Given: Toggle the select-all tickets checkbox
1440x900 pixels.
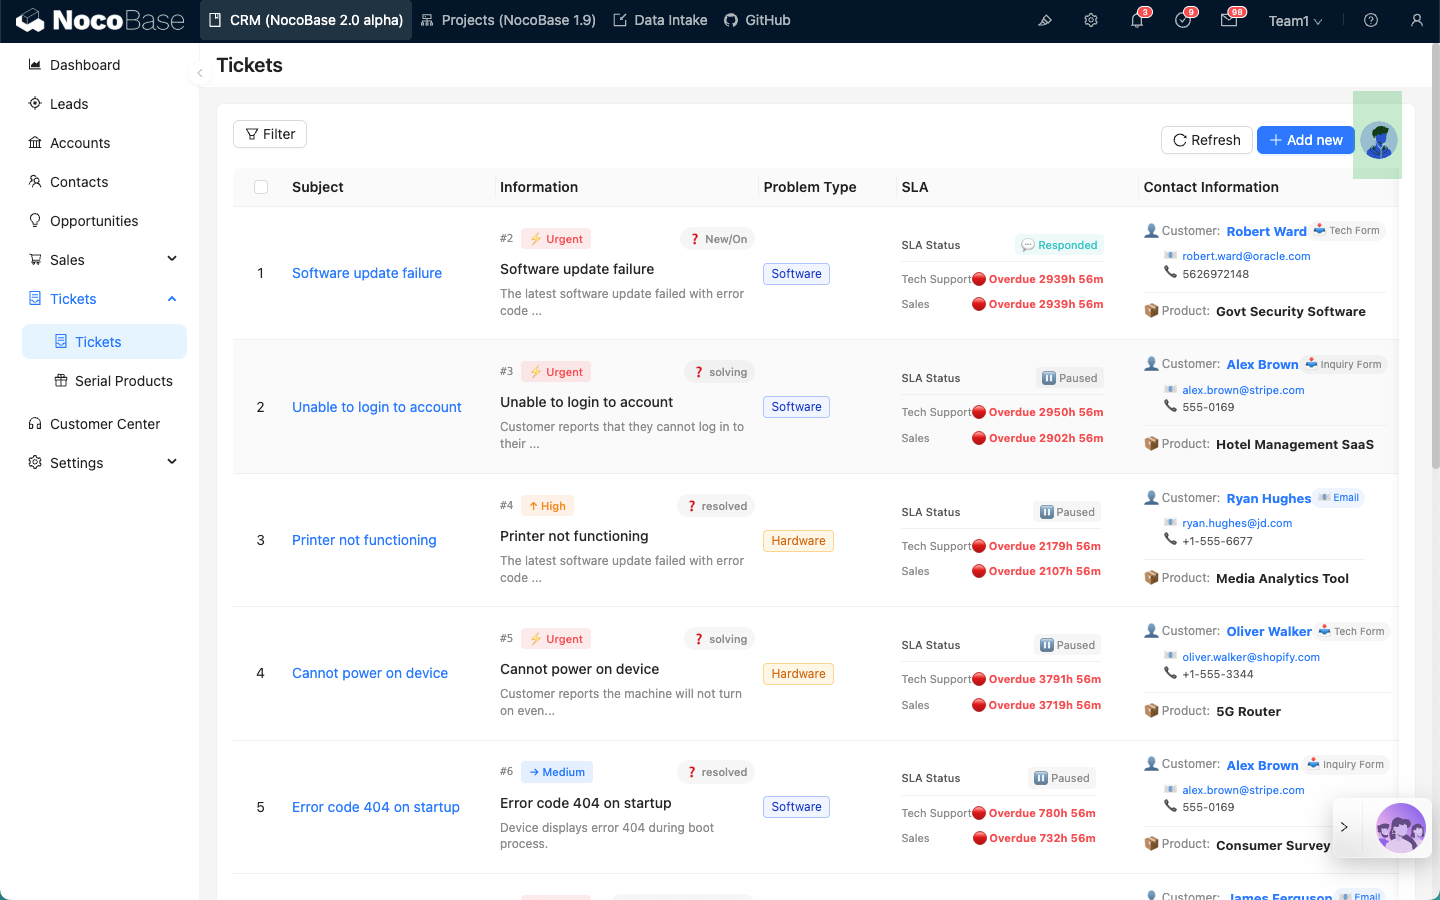Looking at the screenshot, I should pos(261,187).
